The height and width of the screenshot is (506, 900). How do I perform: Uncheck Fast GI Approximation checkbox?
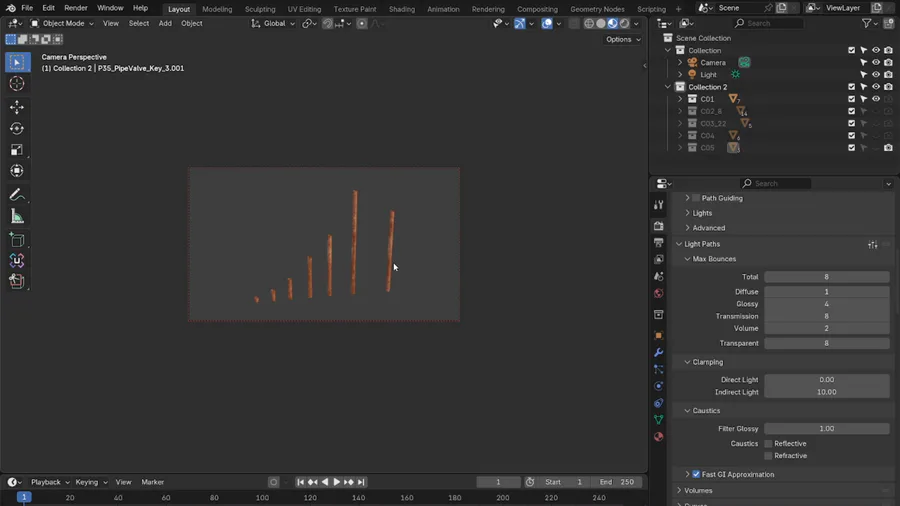click(x=696, y=474)
